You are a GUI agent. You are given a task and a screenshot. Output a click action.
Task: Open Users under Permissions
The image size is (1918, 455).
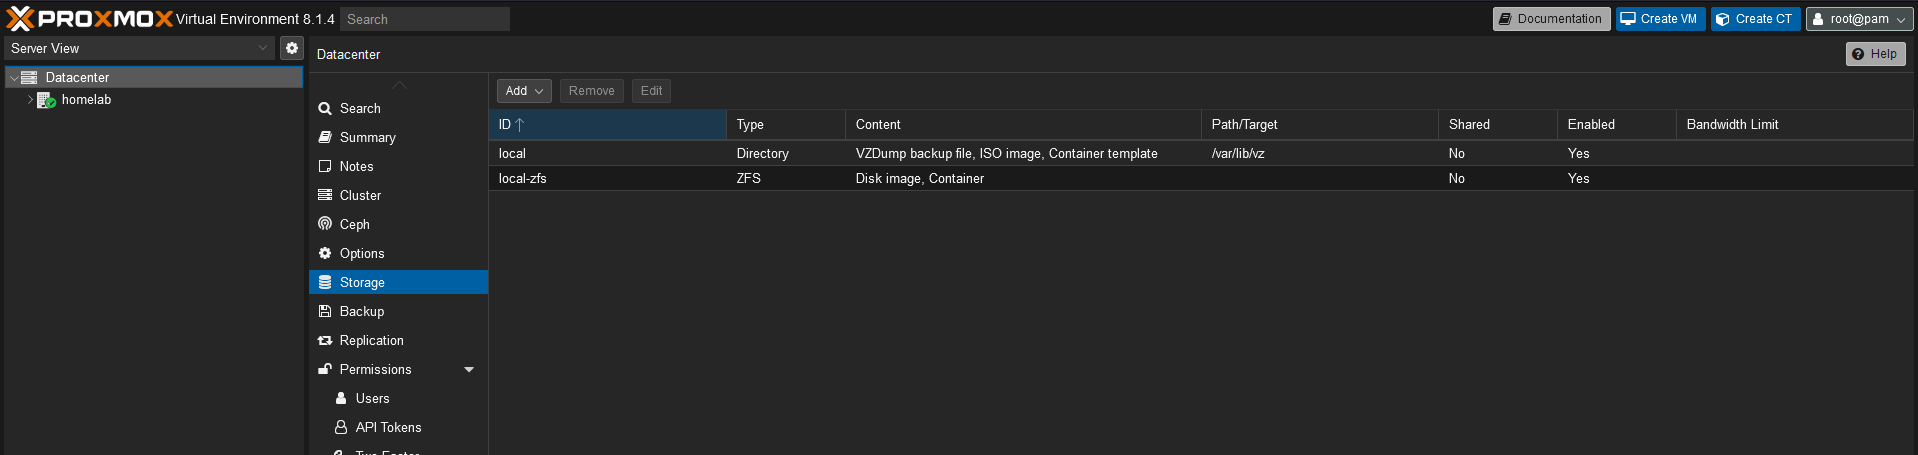point(372,398)
